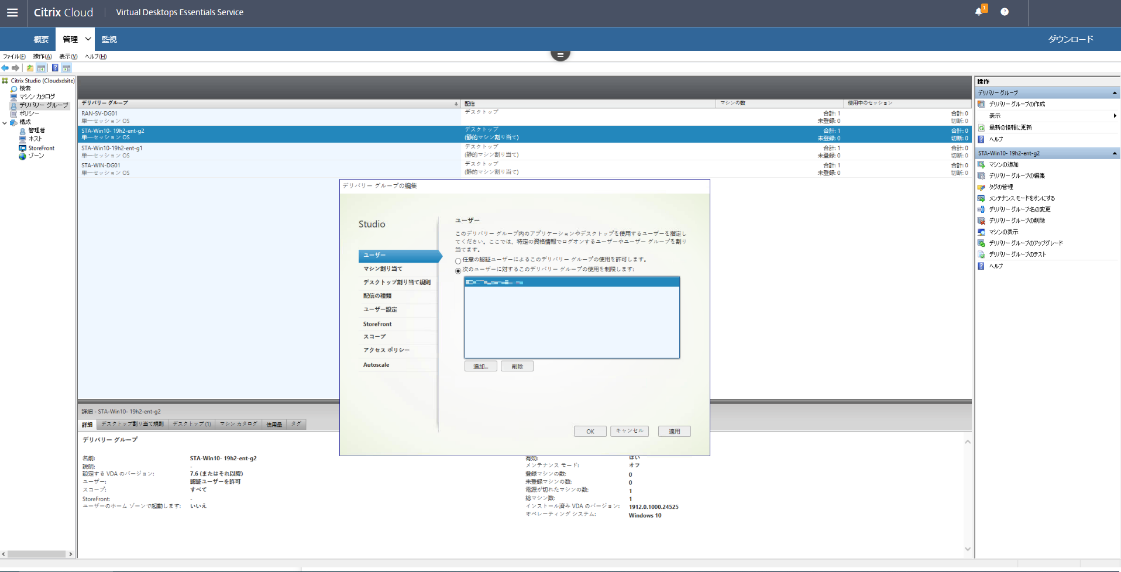Open デスクトップ割り当て規則 page in dialog
The height and width of the screenshot is (572, 1121).
point(397,282)
